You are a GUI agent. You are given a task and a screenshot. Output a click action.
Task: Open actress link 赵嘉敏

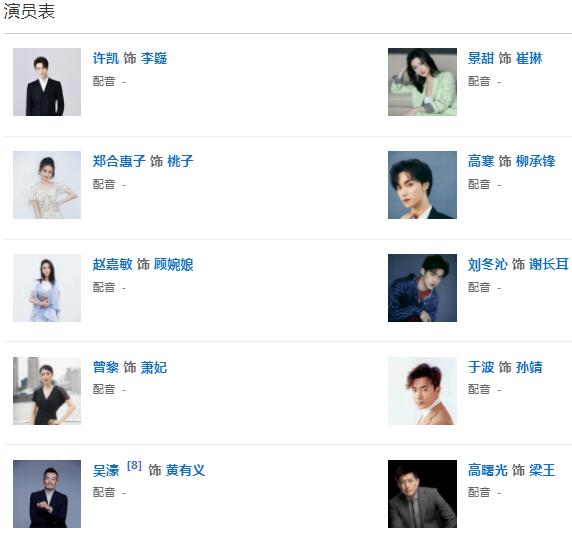pyautogui.click(x=112, y=264)
